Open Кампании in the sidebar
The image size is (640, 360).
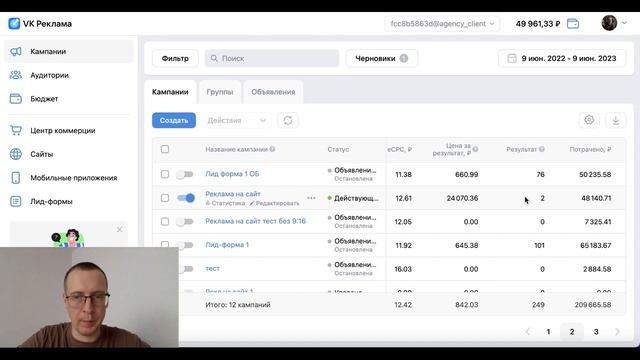69,51
